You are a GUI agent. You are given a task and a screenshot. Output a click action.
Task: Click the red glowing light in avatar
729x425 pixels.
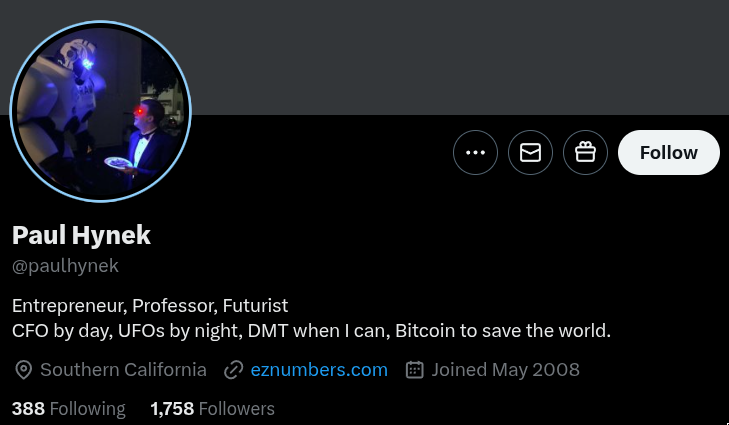[x=137, y=111]
